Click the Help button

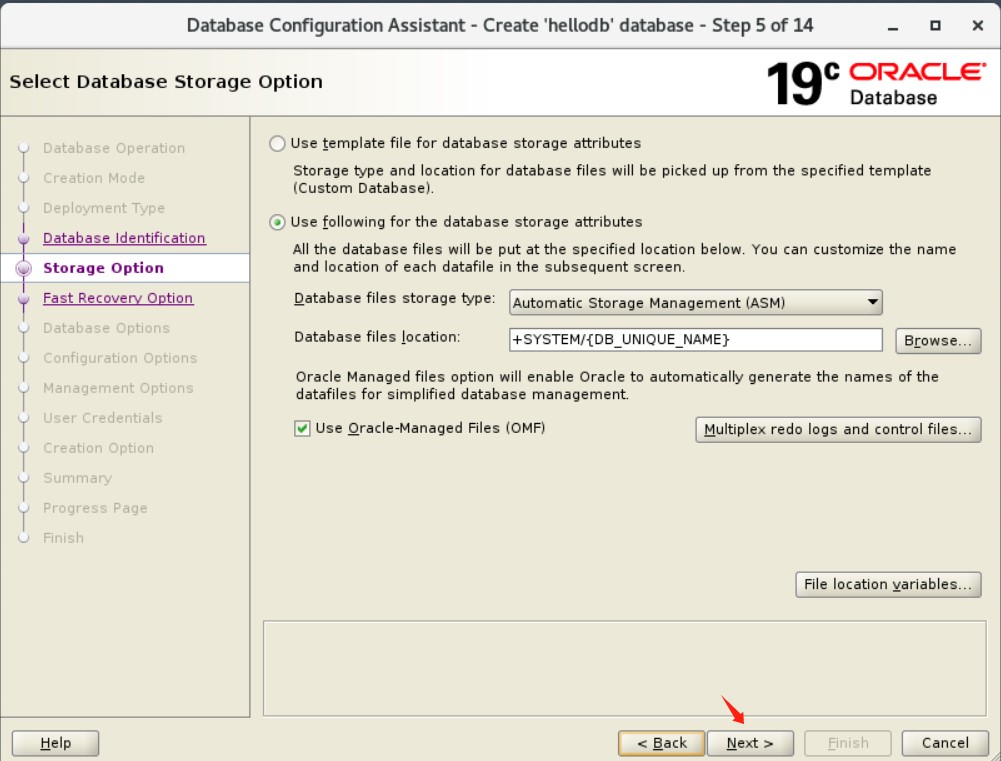click(x=56, y=743)
